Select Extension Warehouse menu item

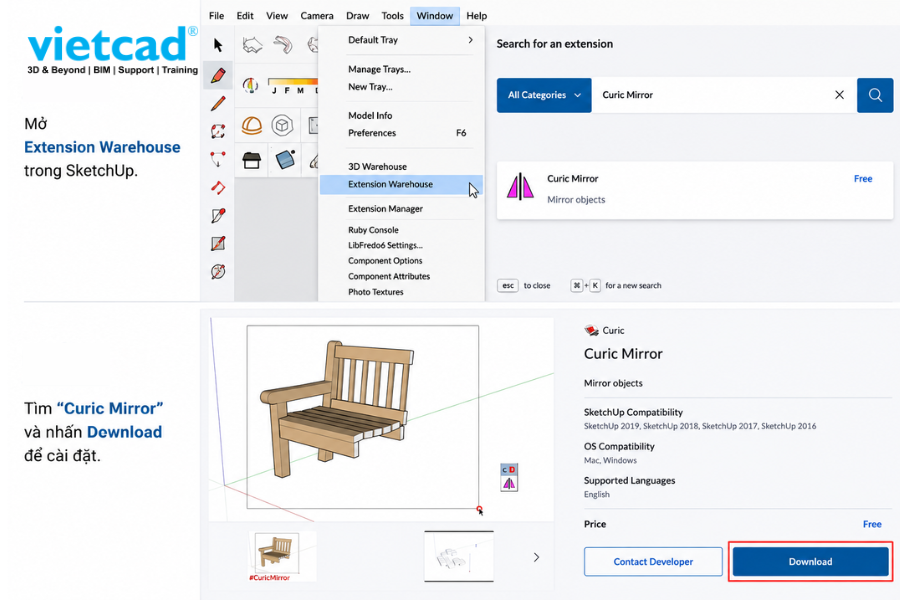tap(401, 184)
